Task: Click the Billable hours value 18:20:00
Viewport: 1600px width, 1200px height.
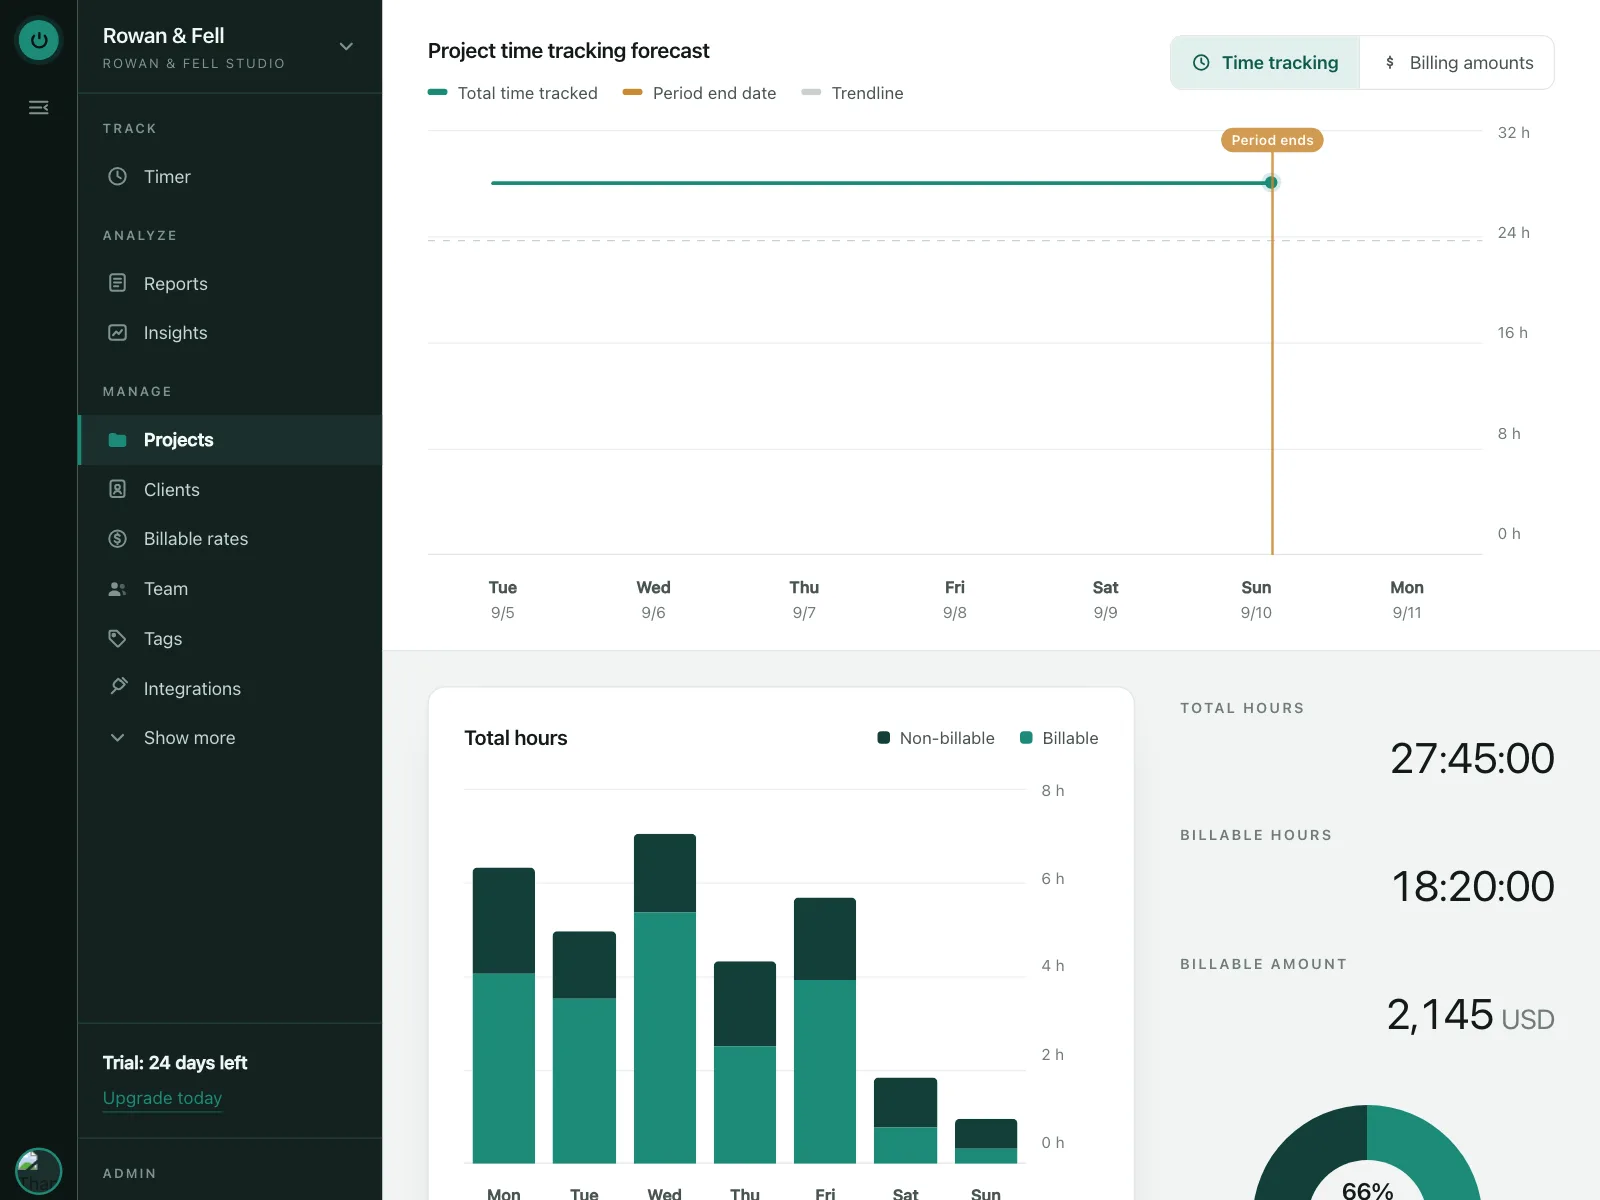Action: [1473, 886]
